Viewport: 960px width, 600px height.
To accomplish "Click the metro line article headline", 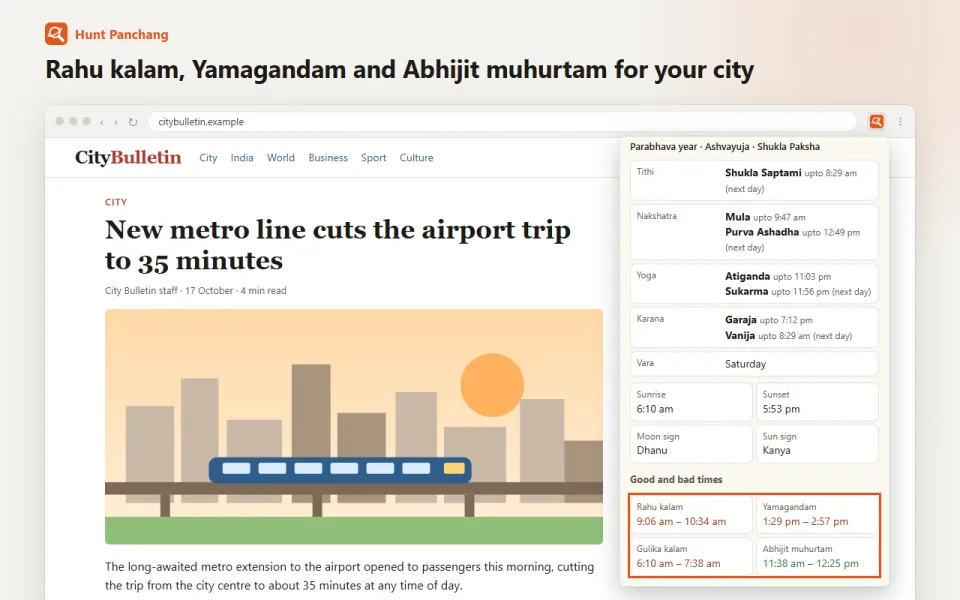I will pos(338,245).
